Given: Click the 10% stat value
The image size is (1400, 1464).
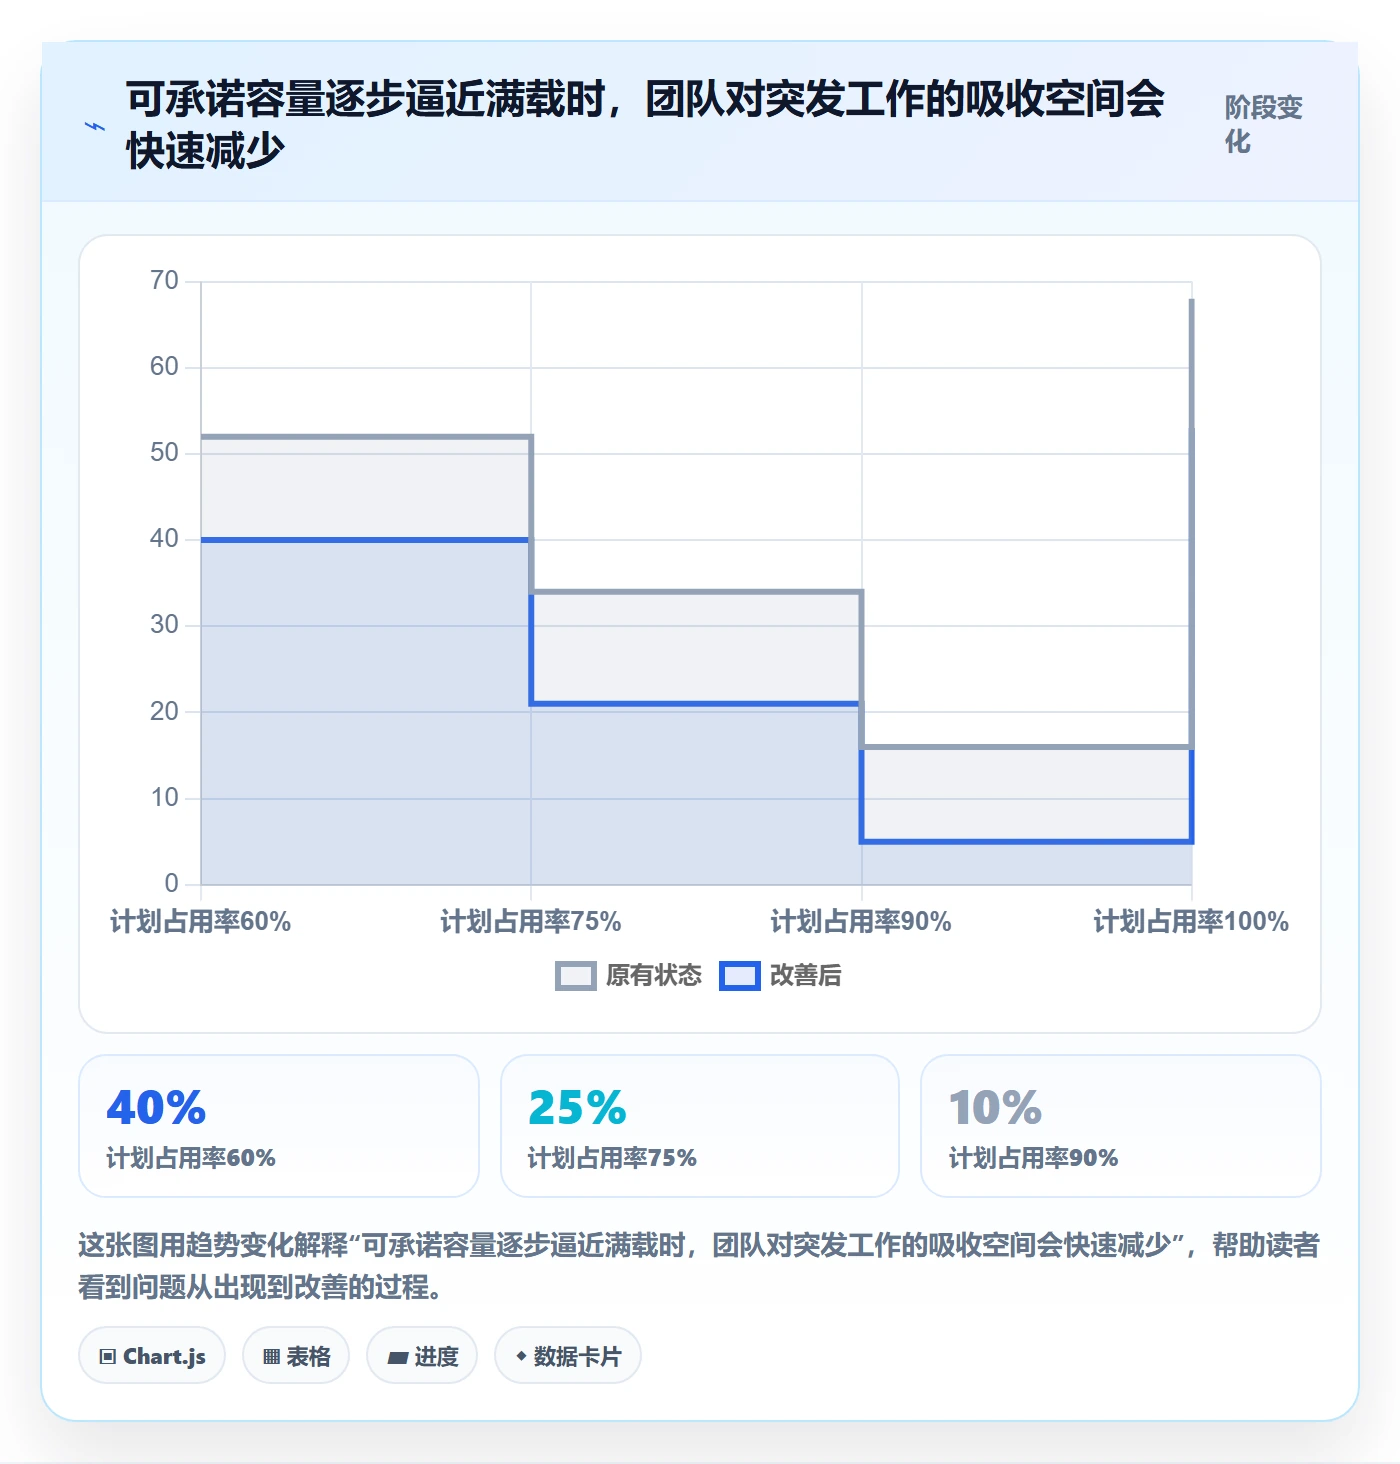Looking at the screenshot, I should [x=996, y=1107].
